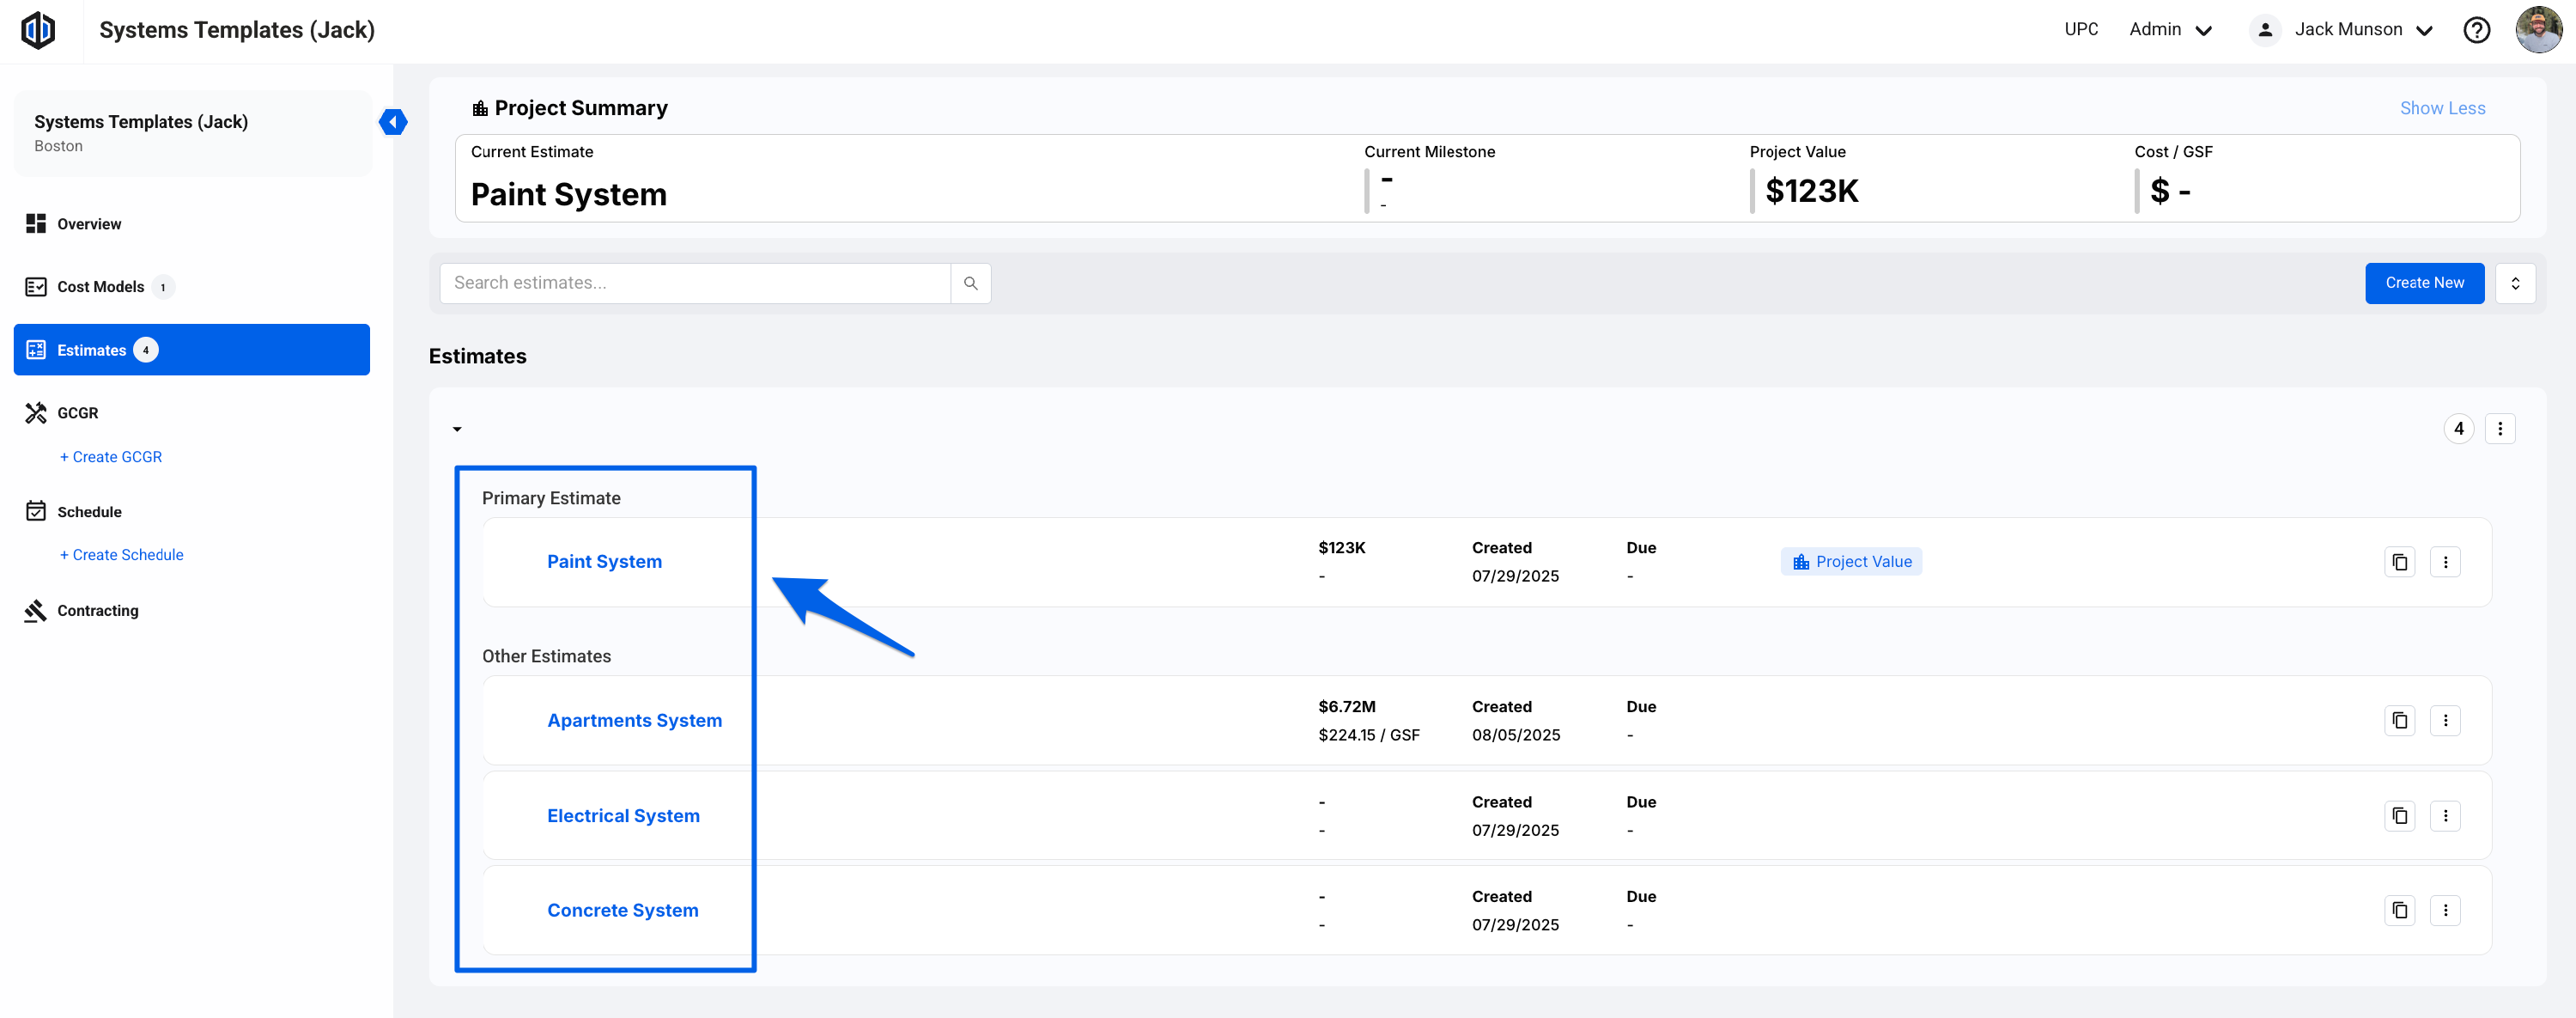
Task: Open estimates group three-dot menu
Action: pyautogui.click(x=2500, y=429)
